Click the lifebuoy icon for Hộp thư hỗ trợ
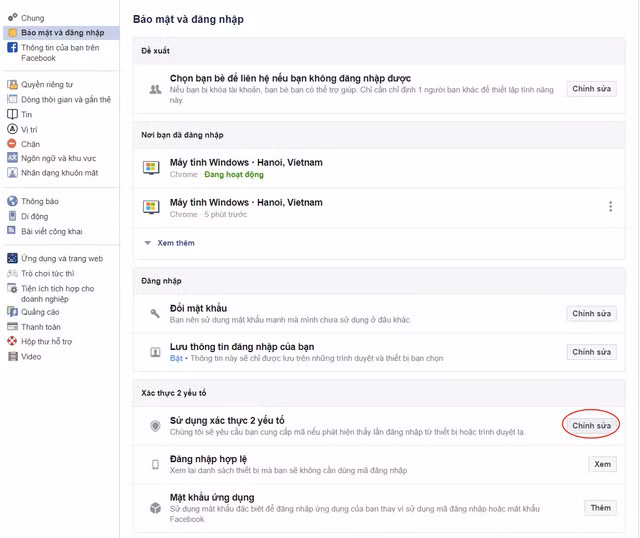 coord(13,341)
